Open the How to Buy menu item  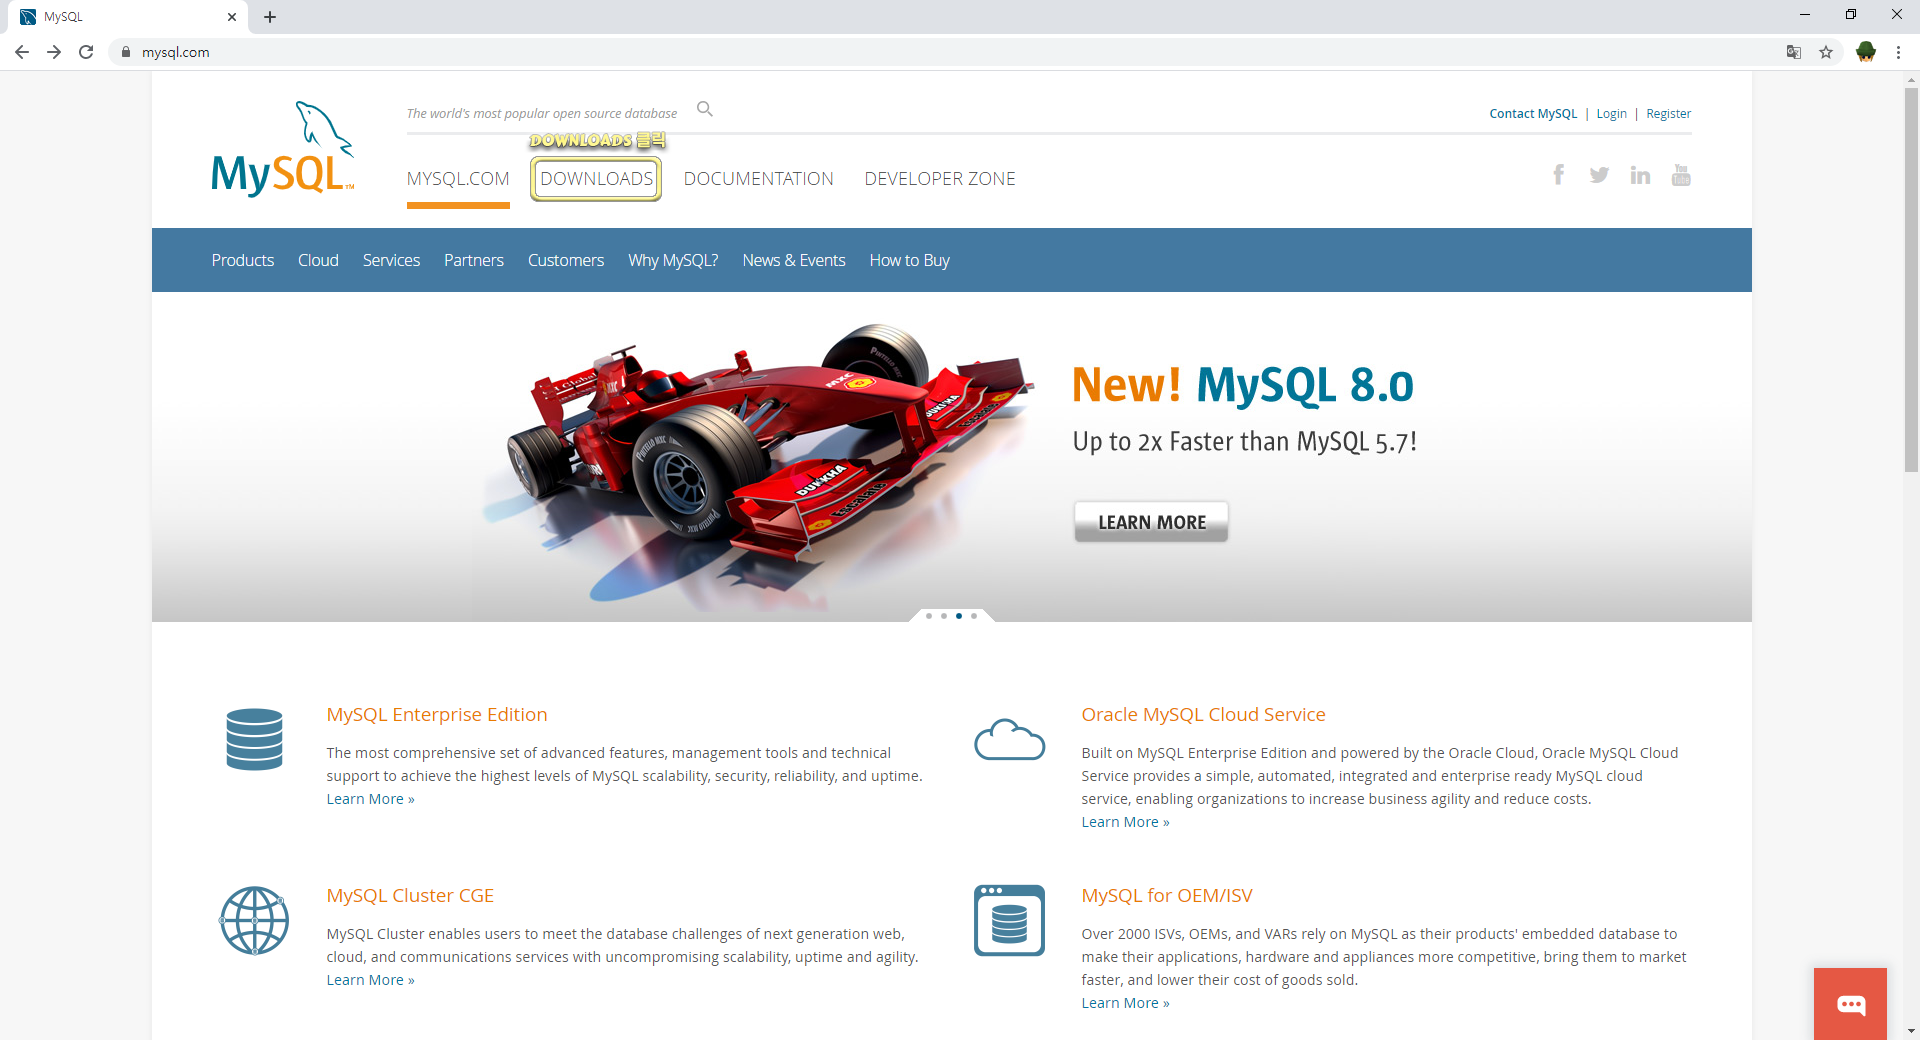[909, 260]
